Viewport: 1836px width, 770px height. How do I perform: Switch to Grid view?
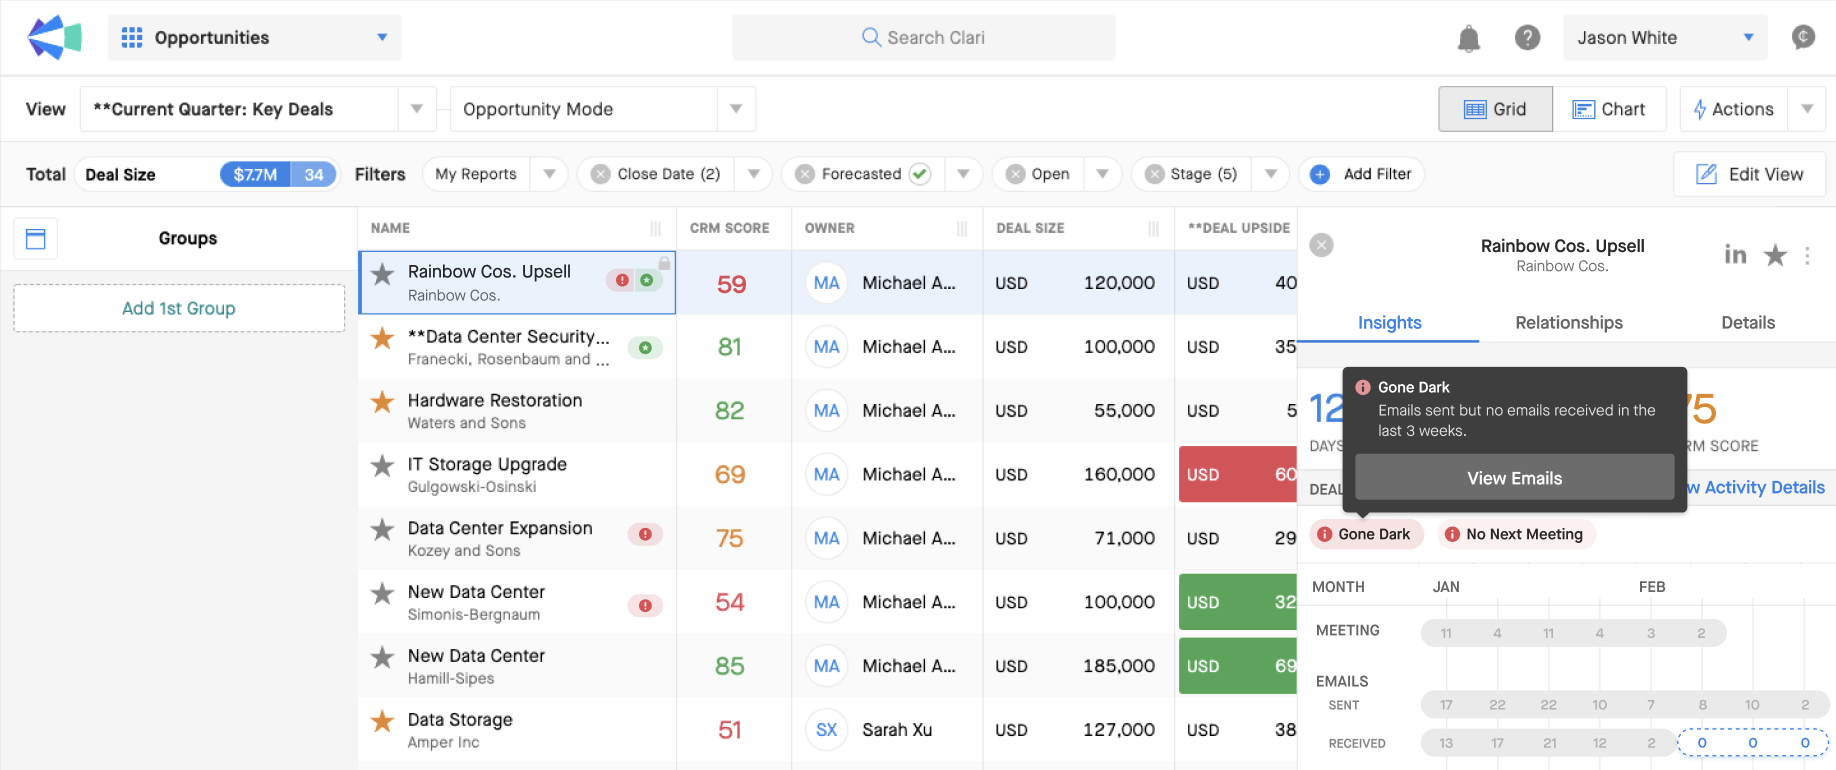pyautogui.click(x=1495, y=109)
